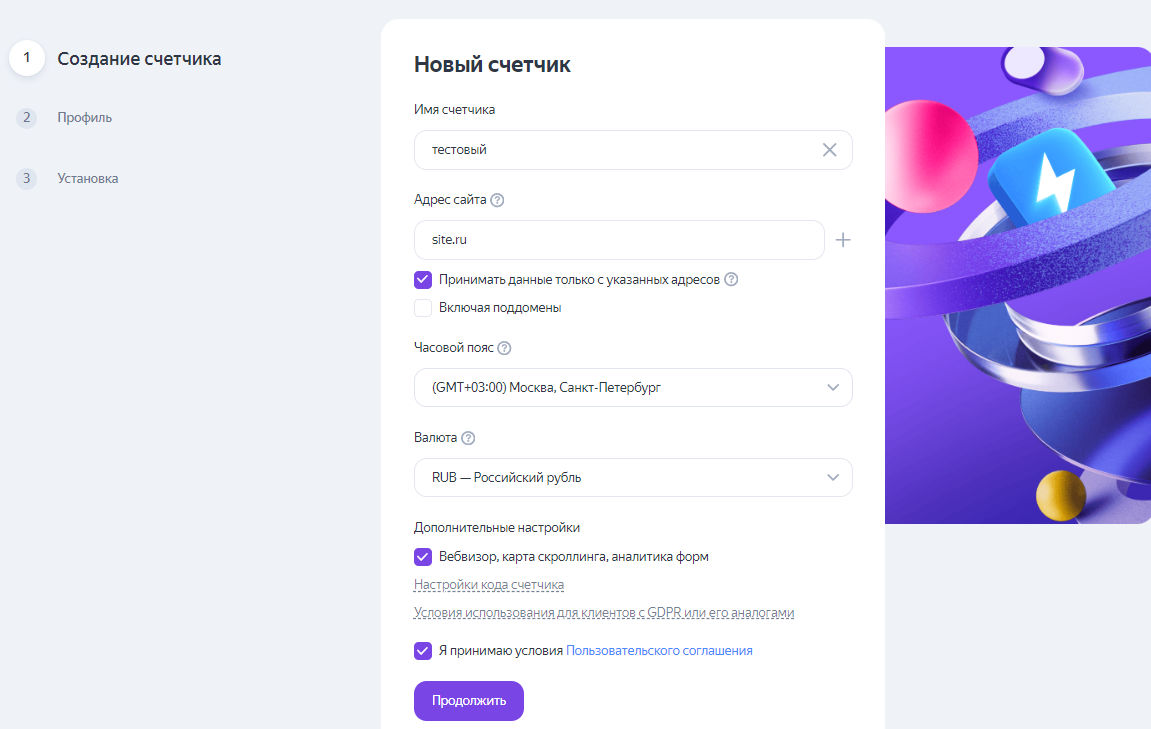Open the Пользовательского соглашения link

click(x=659, y=651)
